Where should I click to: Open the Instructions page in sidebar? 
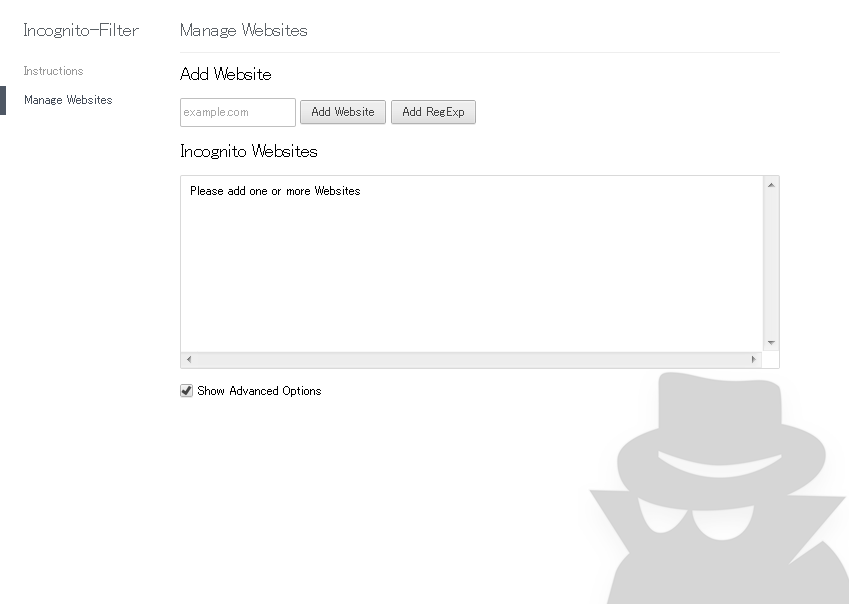(x=53, y=71)
